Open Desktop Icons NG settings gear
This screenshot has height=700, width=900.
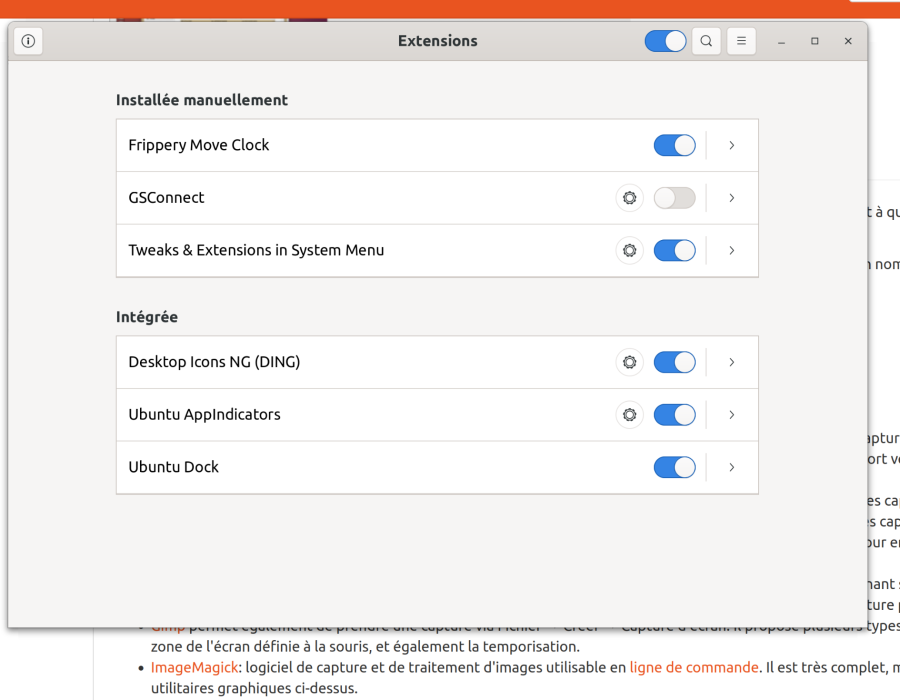[x=630, y=362]
